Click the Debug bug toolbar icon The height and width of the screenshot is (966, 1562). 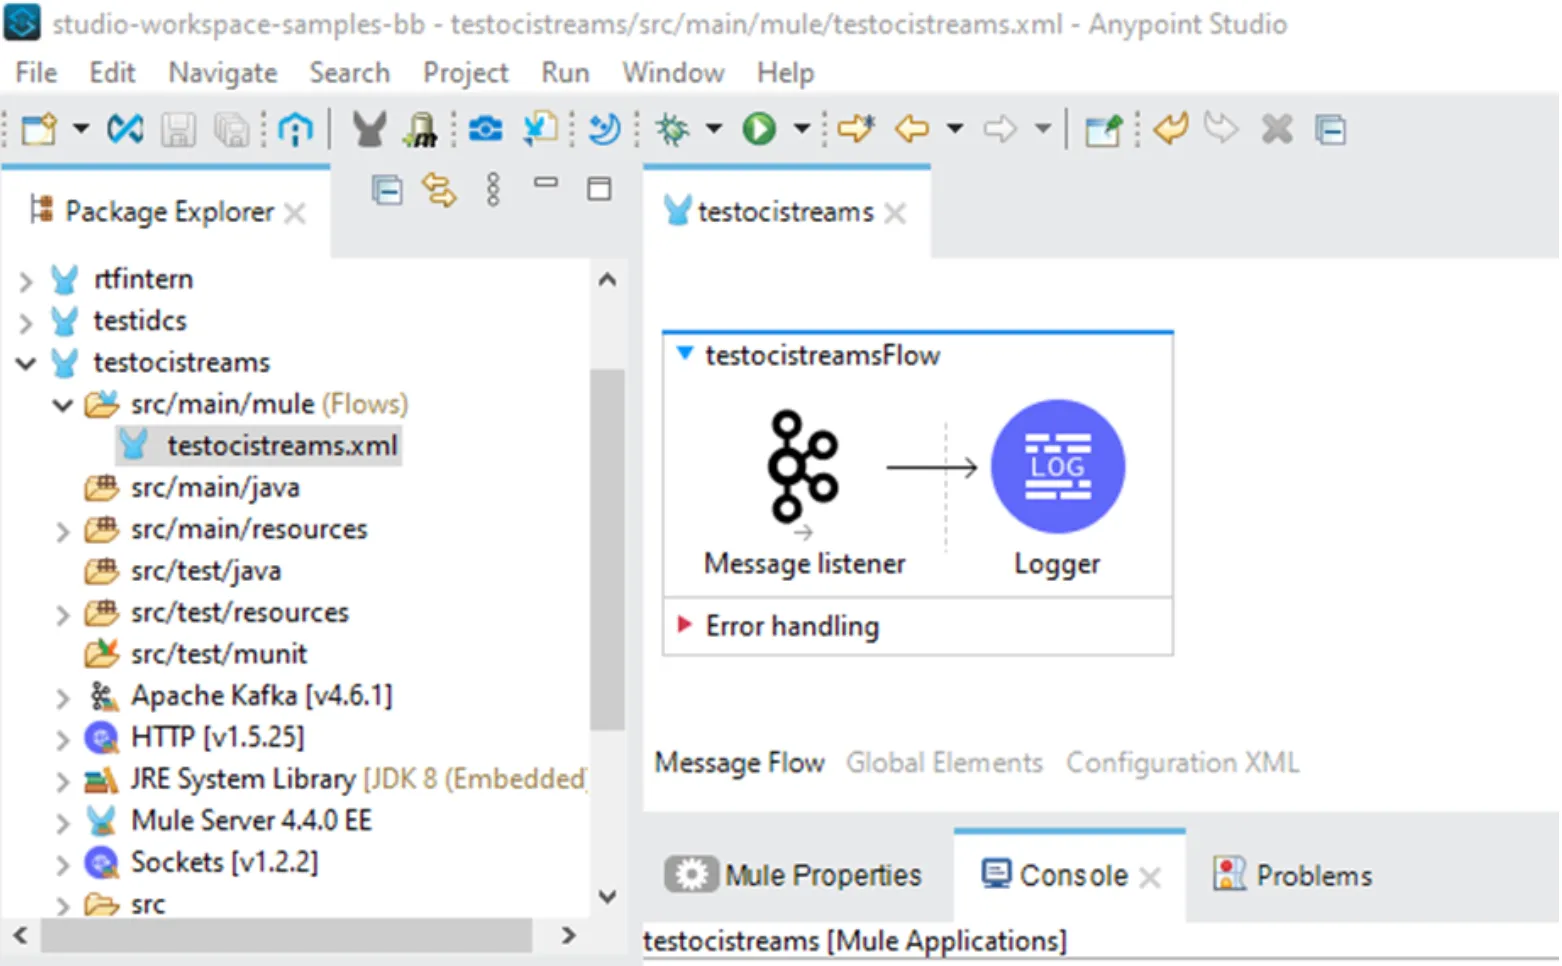673,129
